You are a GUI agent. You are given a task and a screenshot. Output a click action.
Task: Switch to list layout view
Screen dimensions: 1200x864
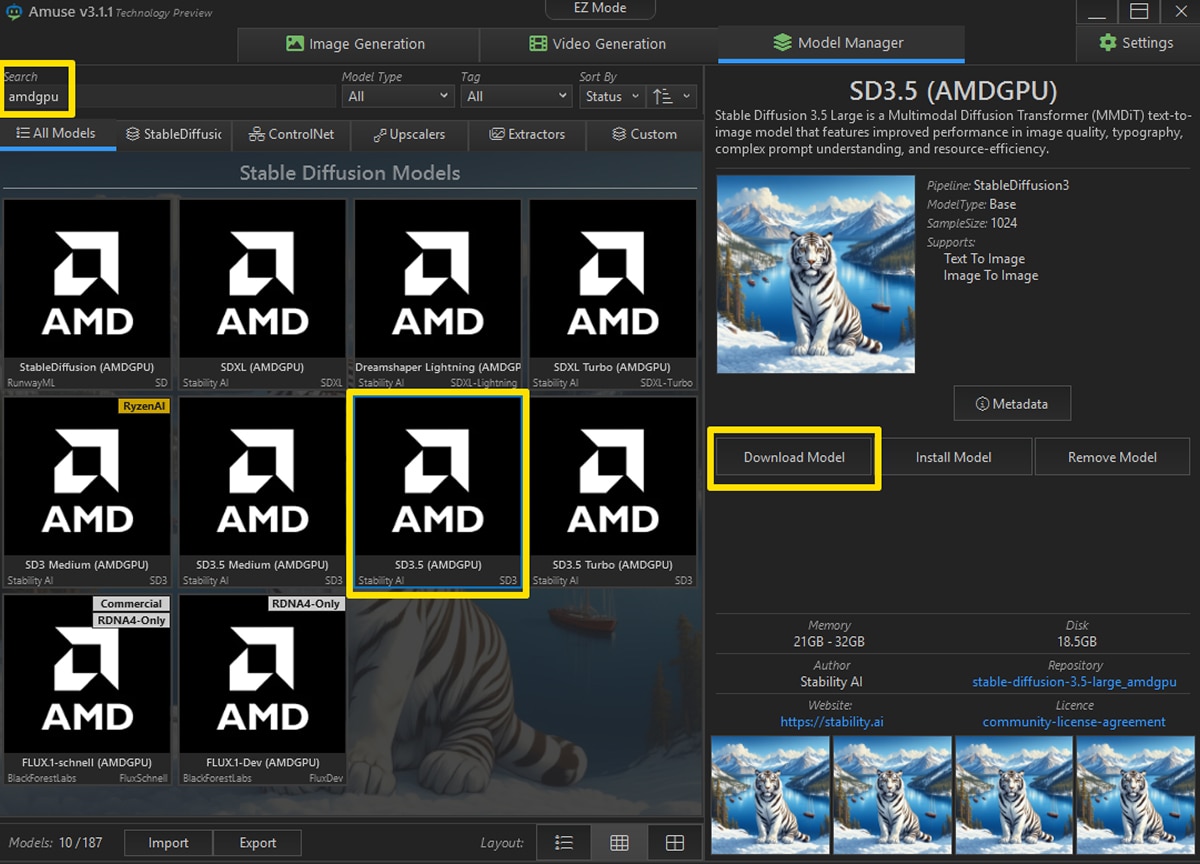pyautogui.click(x=563, y=843)
